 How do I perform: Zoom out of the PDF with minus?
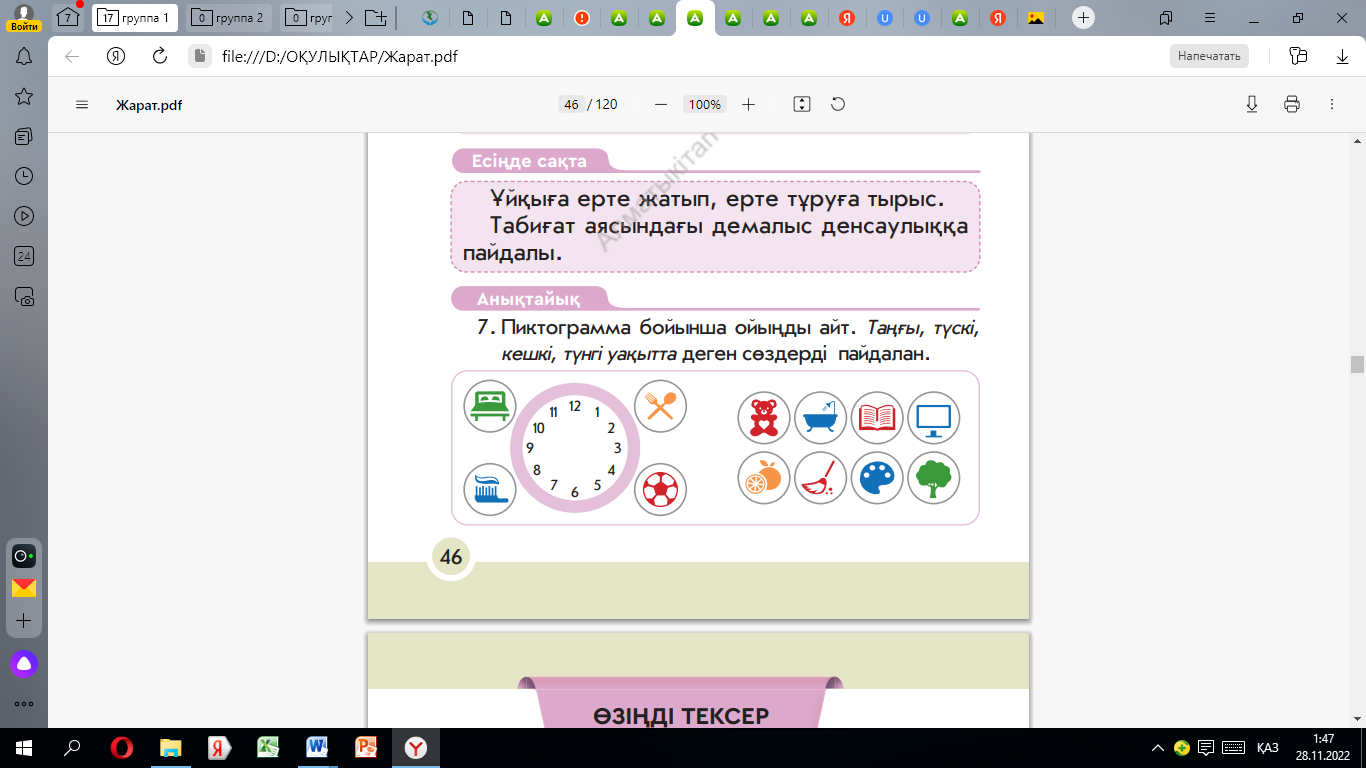tap(660, 104)
